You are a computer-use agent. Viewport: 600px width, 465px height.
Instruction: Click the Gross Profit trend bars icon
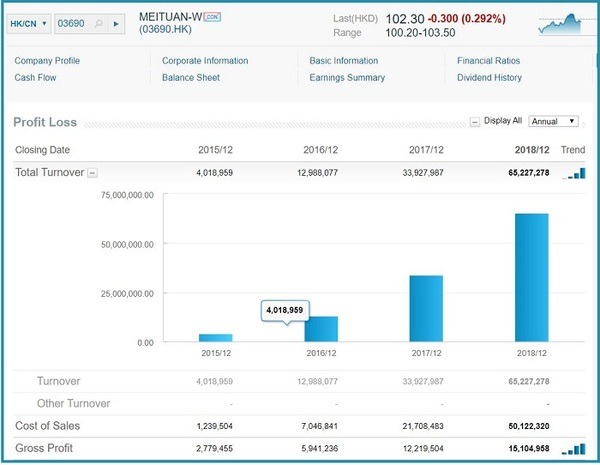coord(574,449)
